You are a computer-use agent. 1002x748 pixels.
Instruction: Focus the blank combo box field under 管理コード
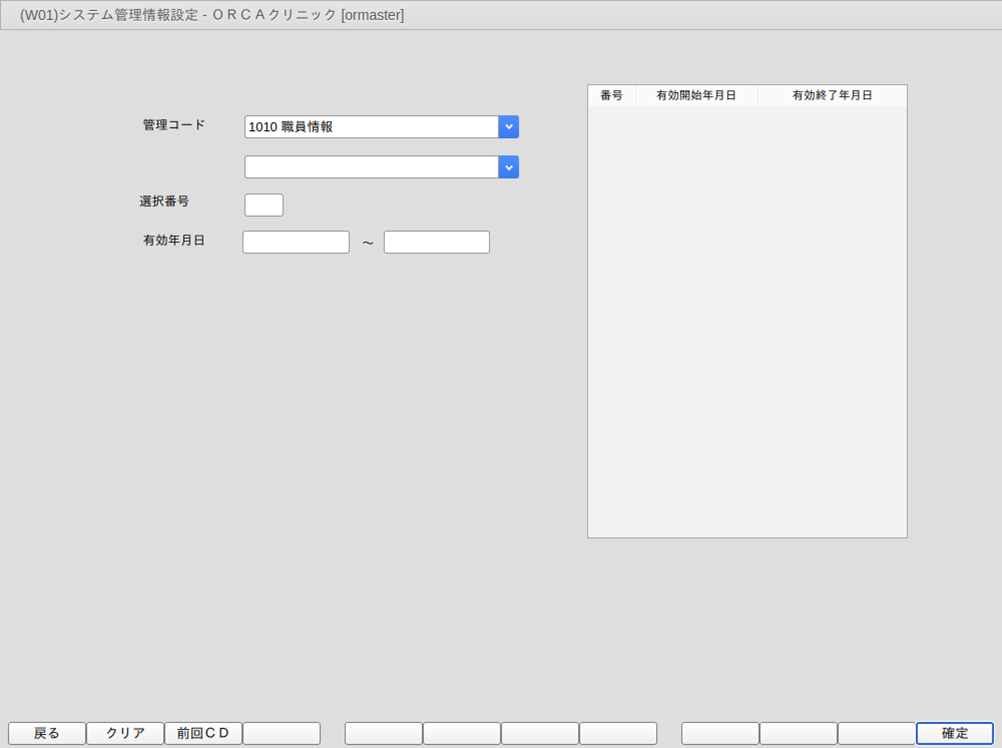click(x=371, y=167)
